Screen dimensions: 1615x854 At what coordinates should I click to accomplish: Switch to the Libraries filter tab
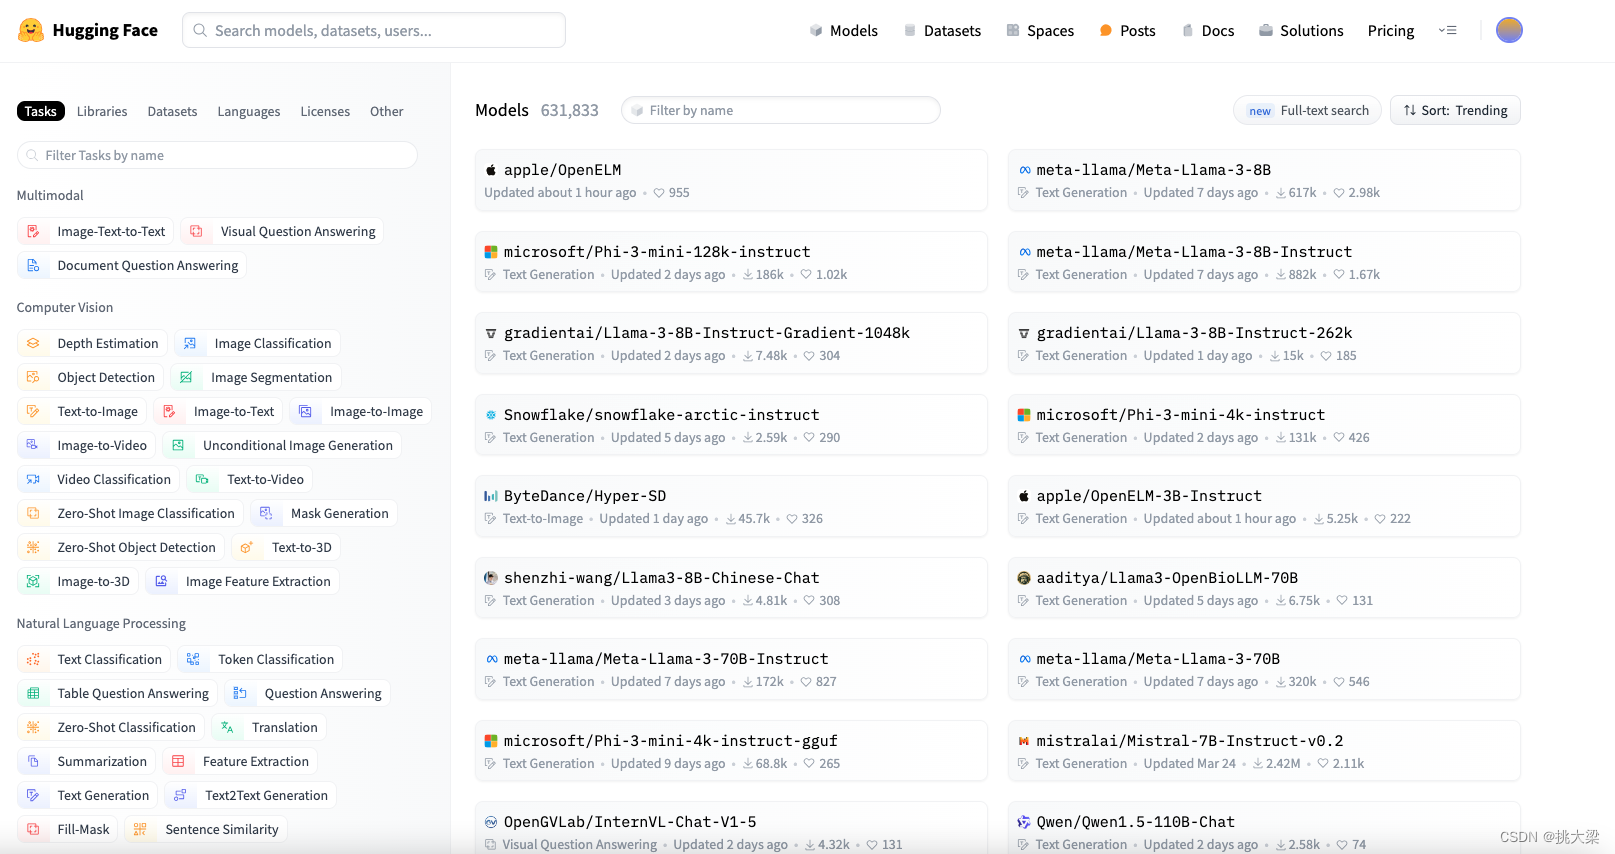point(102,111)
